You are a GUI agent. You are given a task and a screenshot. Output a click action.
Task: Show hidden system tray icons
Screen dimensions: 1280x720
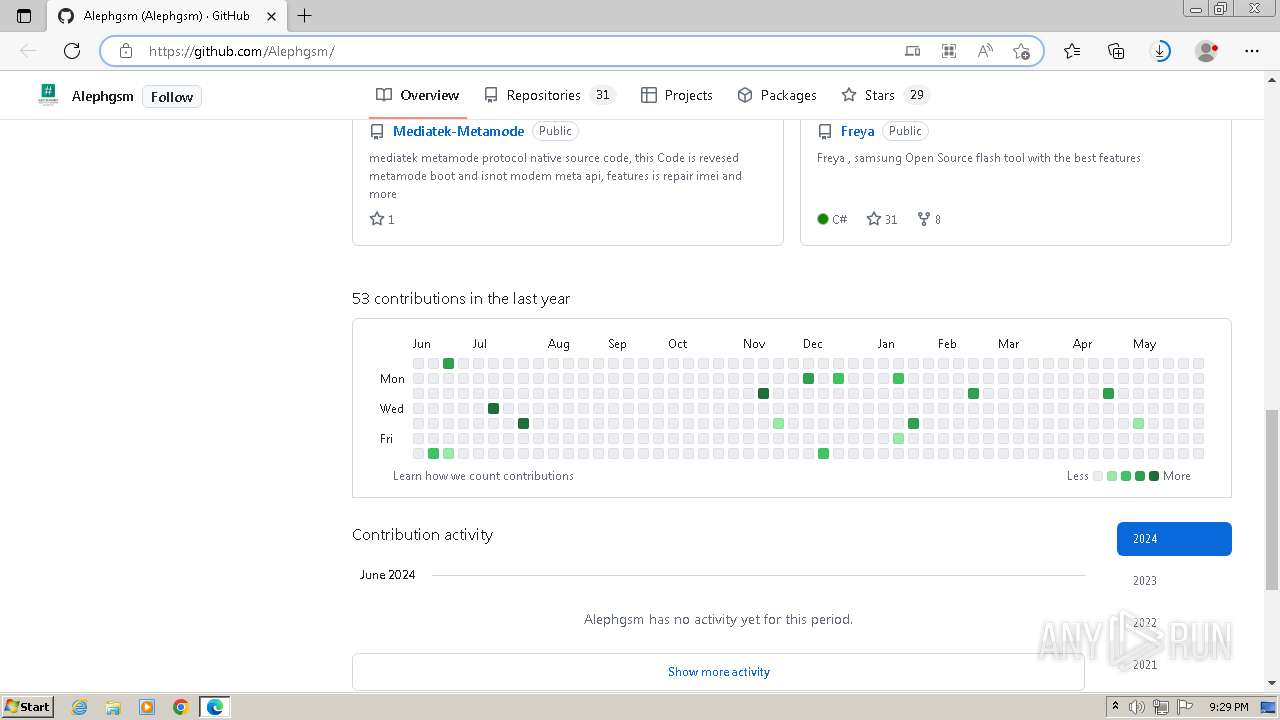pyautogui.click(x=1115, y=707)
